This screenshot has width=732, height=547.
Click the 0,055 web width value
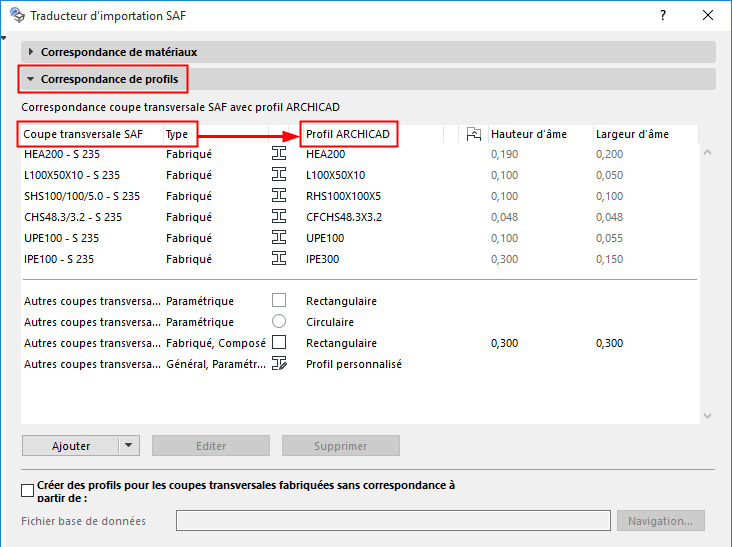coord(609,238)
